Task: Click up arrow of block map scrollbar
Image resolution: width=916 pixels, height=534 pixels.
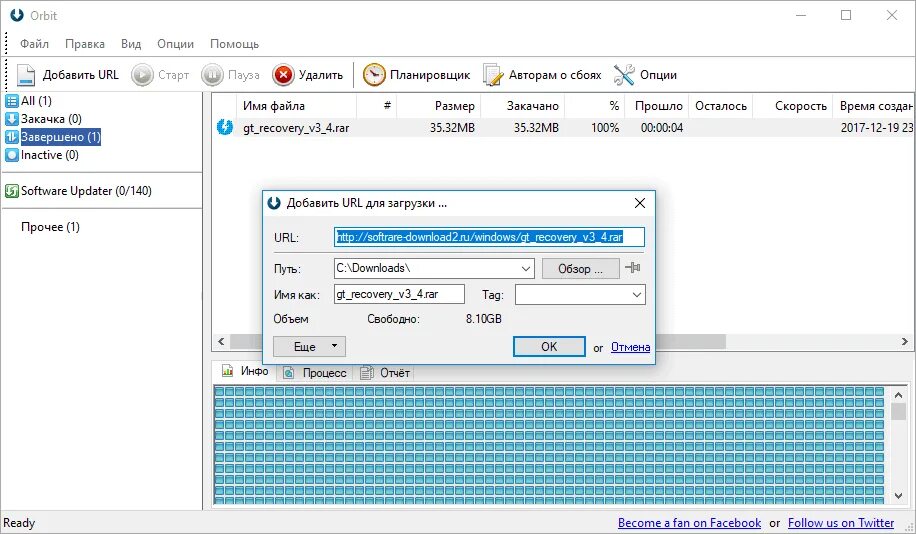Action: coord(898,396)
